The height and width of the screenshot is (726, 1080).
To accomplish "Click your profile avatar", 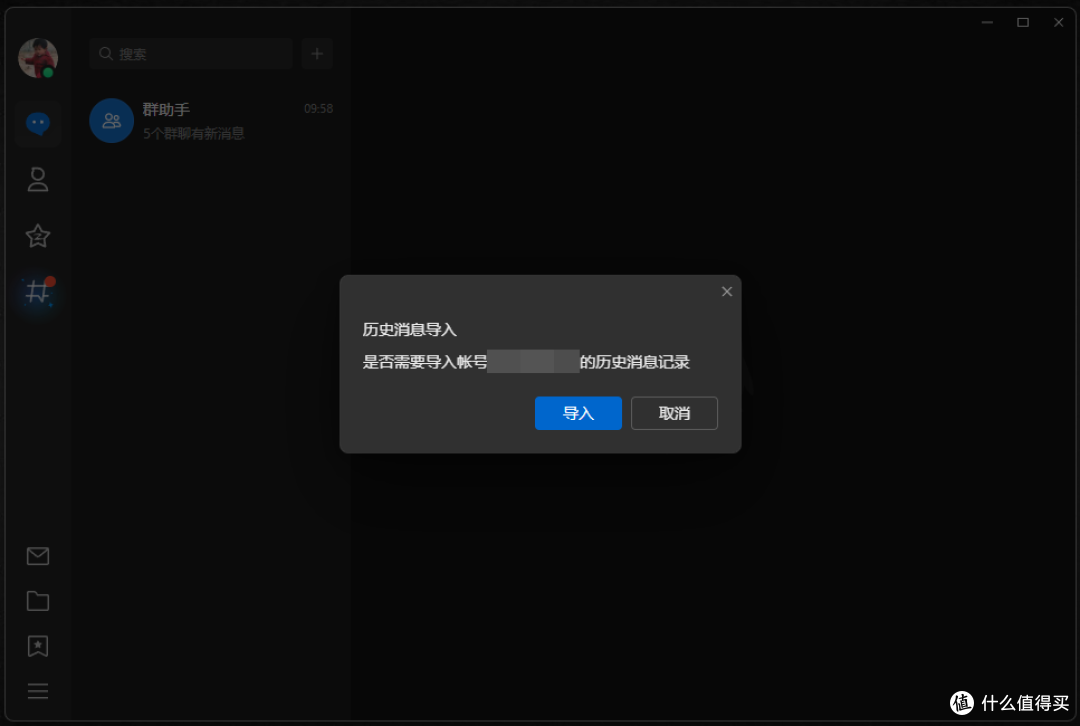I will coord(37,57).
